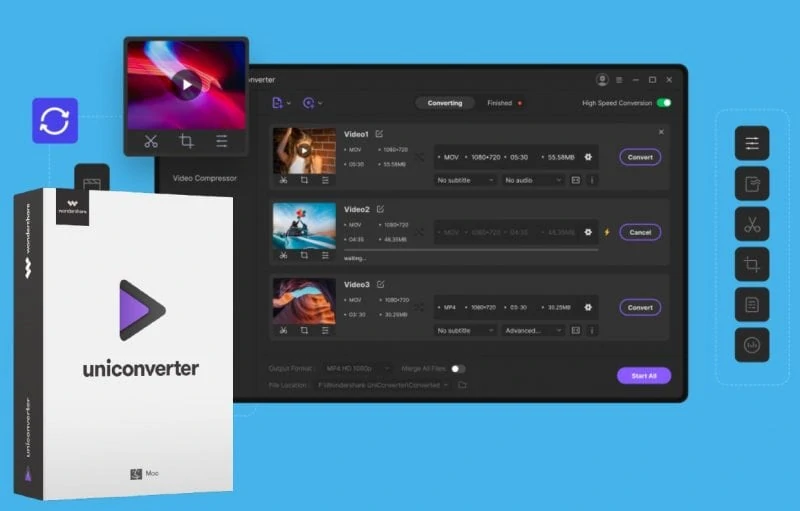Open the user account icon

click(602, 80)
